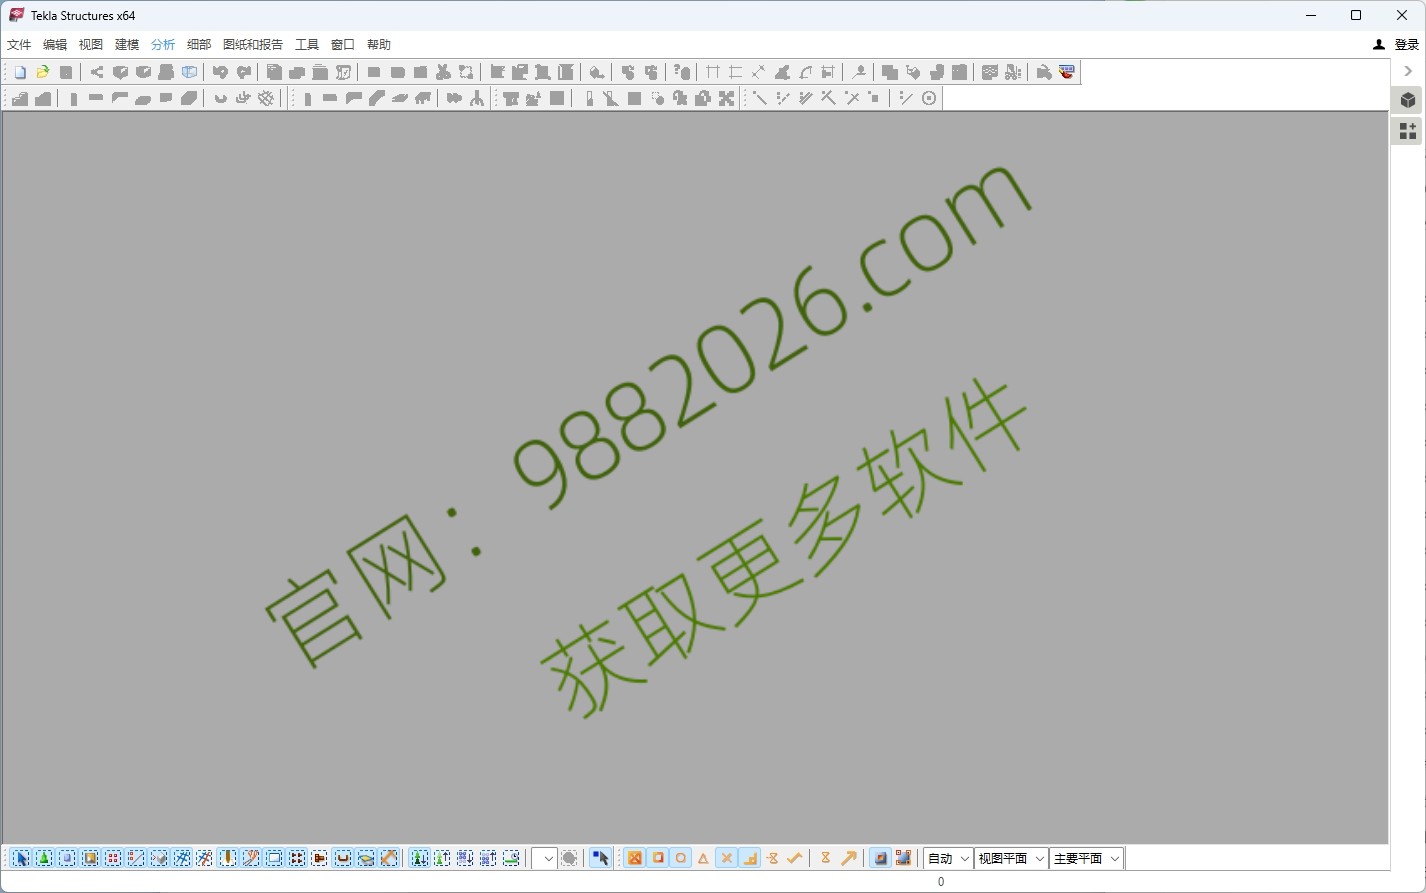Open the 文件 menu
The height and width of the screenshot is (893, 1426).
point(19,44)
